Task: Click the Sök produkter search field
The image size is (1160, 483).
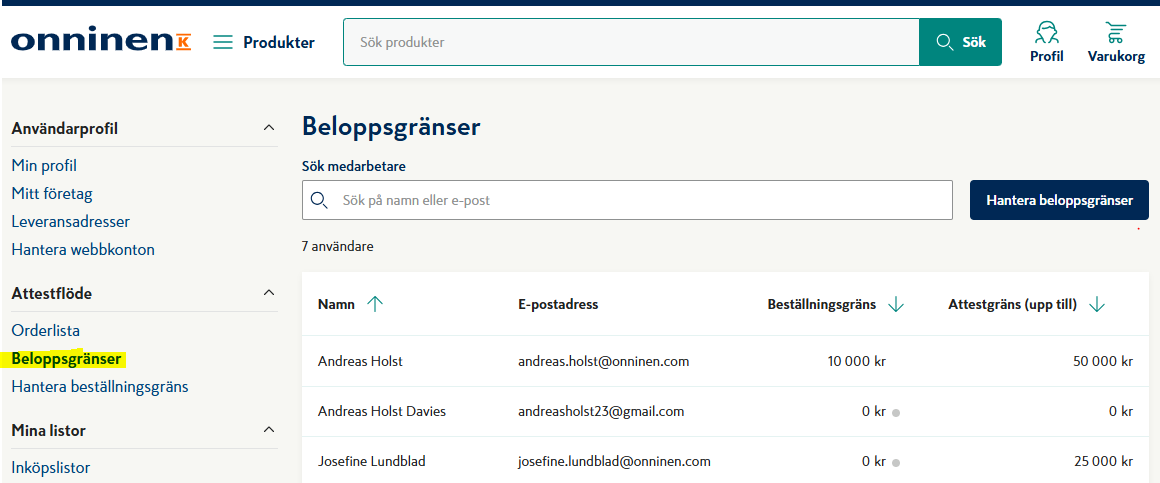Action: tap(631, 42)
